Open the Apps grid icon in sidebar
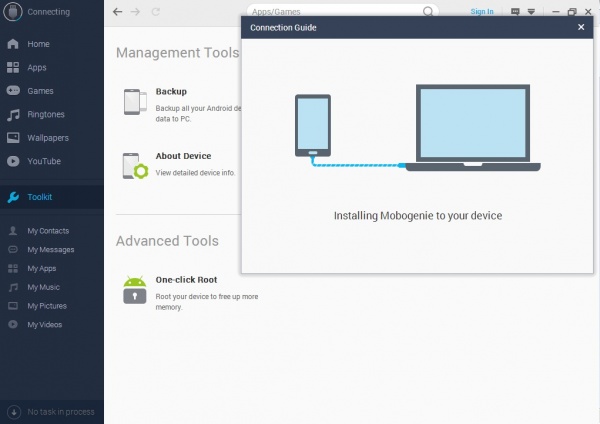The height and width of the screenshot is (424, 600). coord(13,67)
